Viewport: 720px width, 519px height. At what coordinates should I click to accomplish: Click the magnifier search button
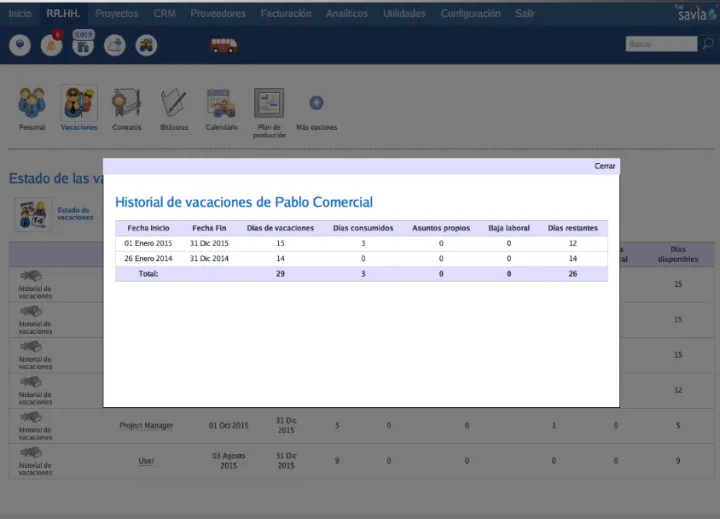pos(707,44)
